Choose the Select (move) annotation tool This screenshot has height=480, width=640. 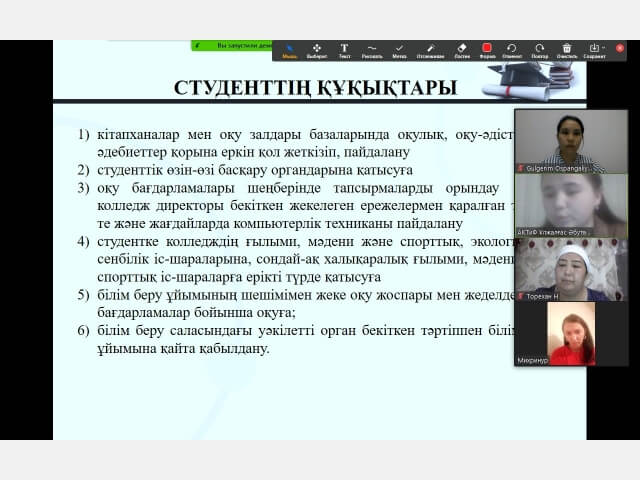[317, 51]
